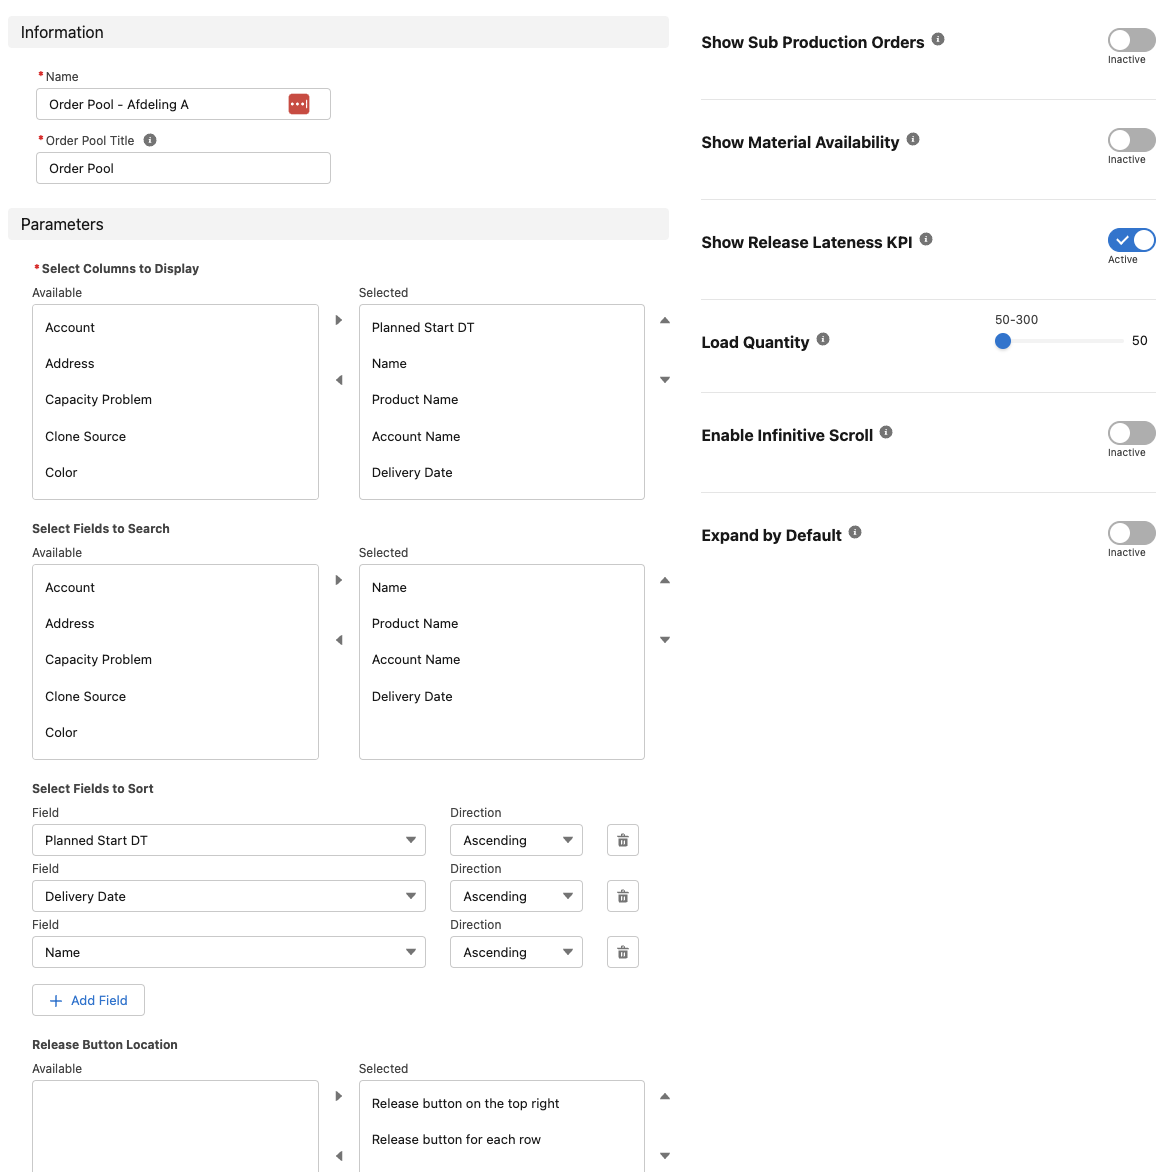Open Direction dropdown for Delivery Date sort

[x=516, y=896]
